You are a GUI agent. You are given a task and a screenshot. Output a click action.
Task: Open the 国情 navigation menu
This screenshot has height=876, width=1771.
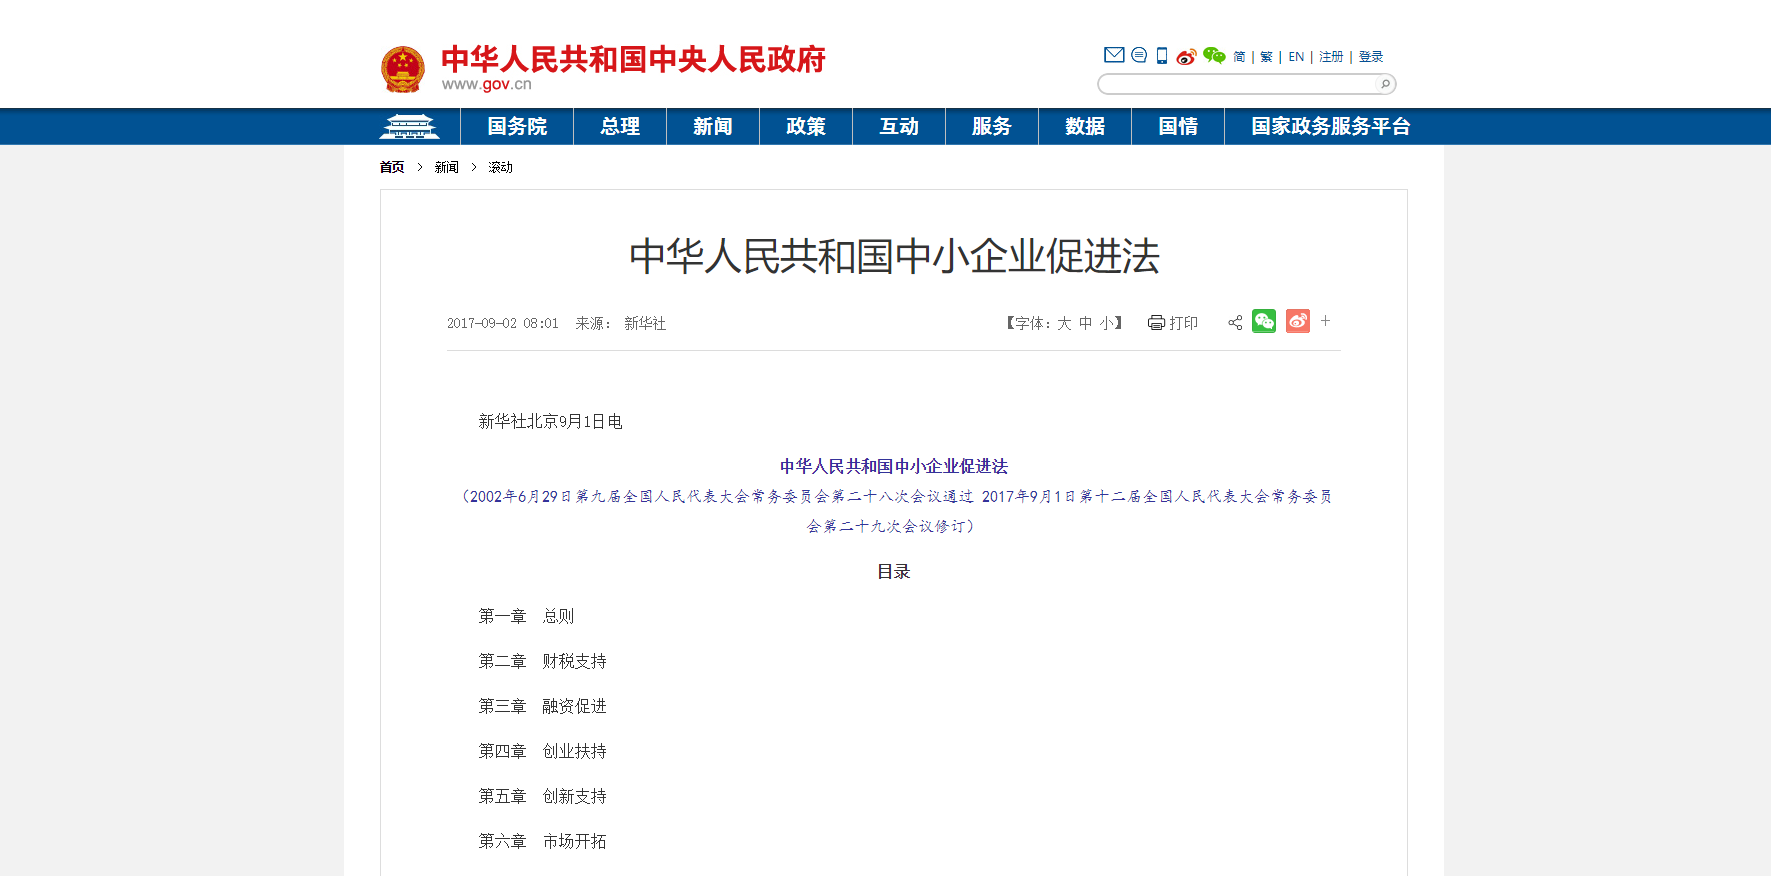click(1178, 127)
